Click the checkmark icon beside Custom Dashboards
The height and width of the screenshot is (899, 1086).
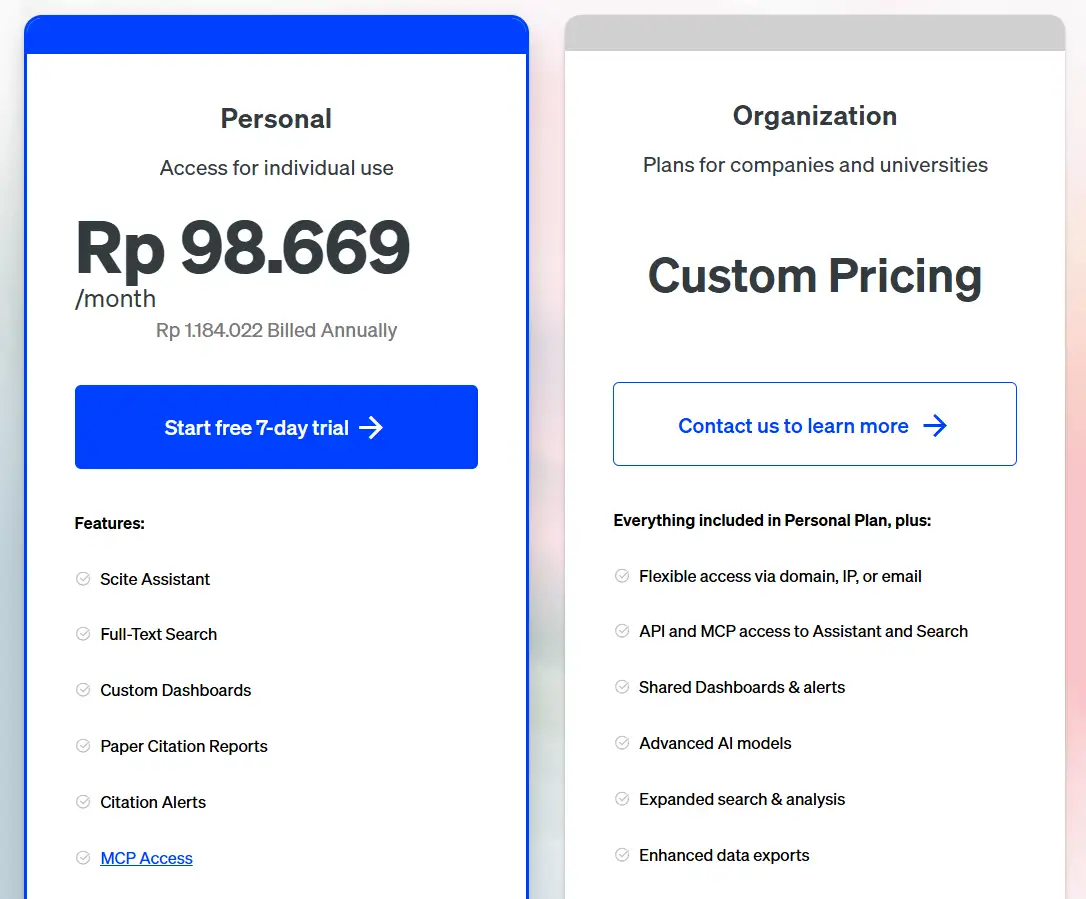pos(83,690)
